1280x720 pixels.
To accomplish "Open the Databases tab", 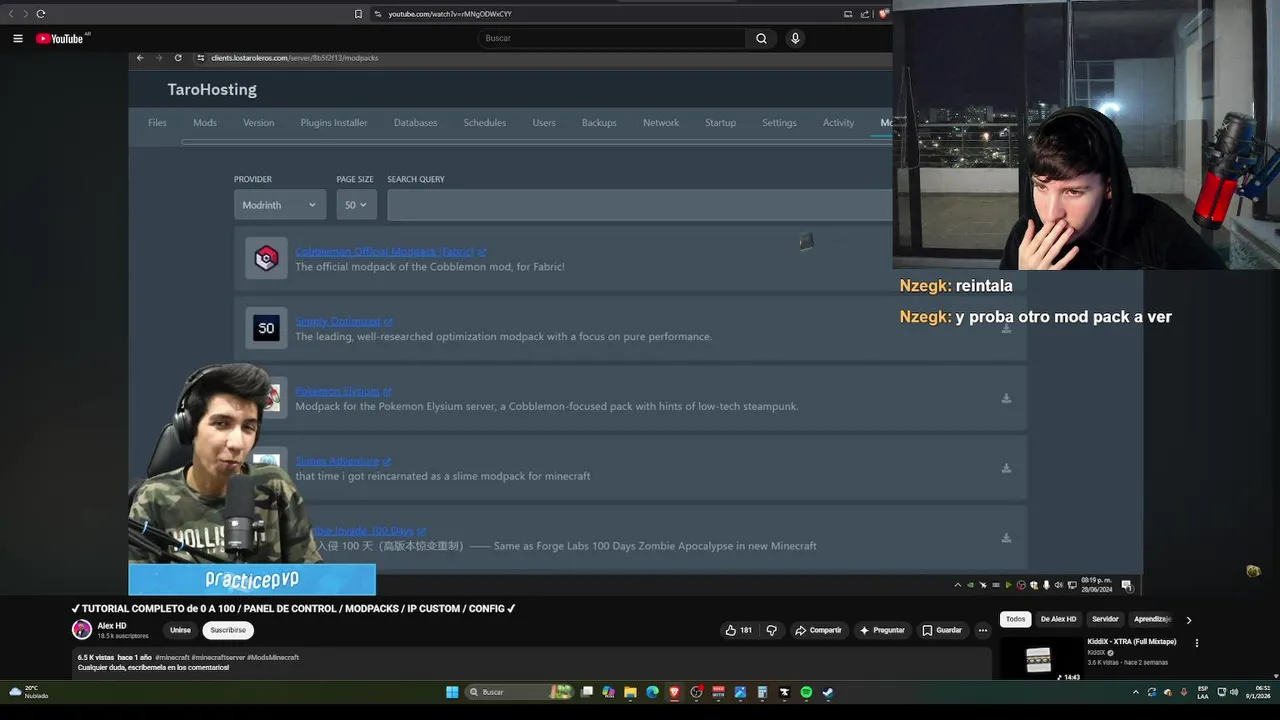I will (415, 123).
